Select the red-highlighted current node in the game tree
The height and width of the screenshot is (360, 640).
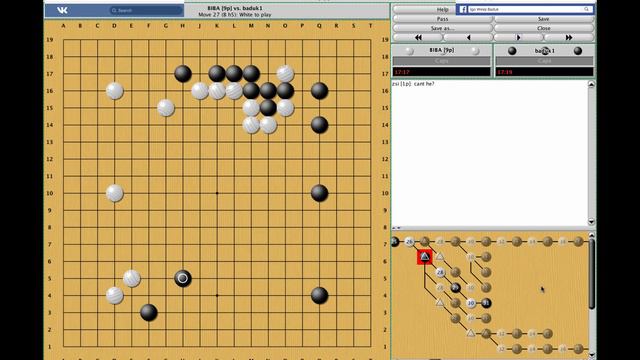[424, 257]
